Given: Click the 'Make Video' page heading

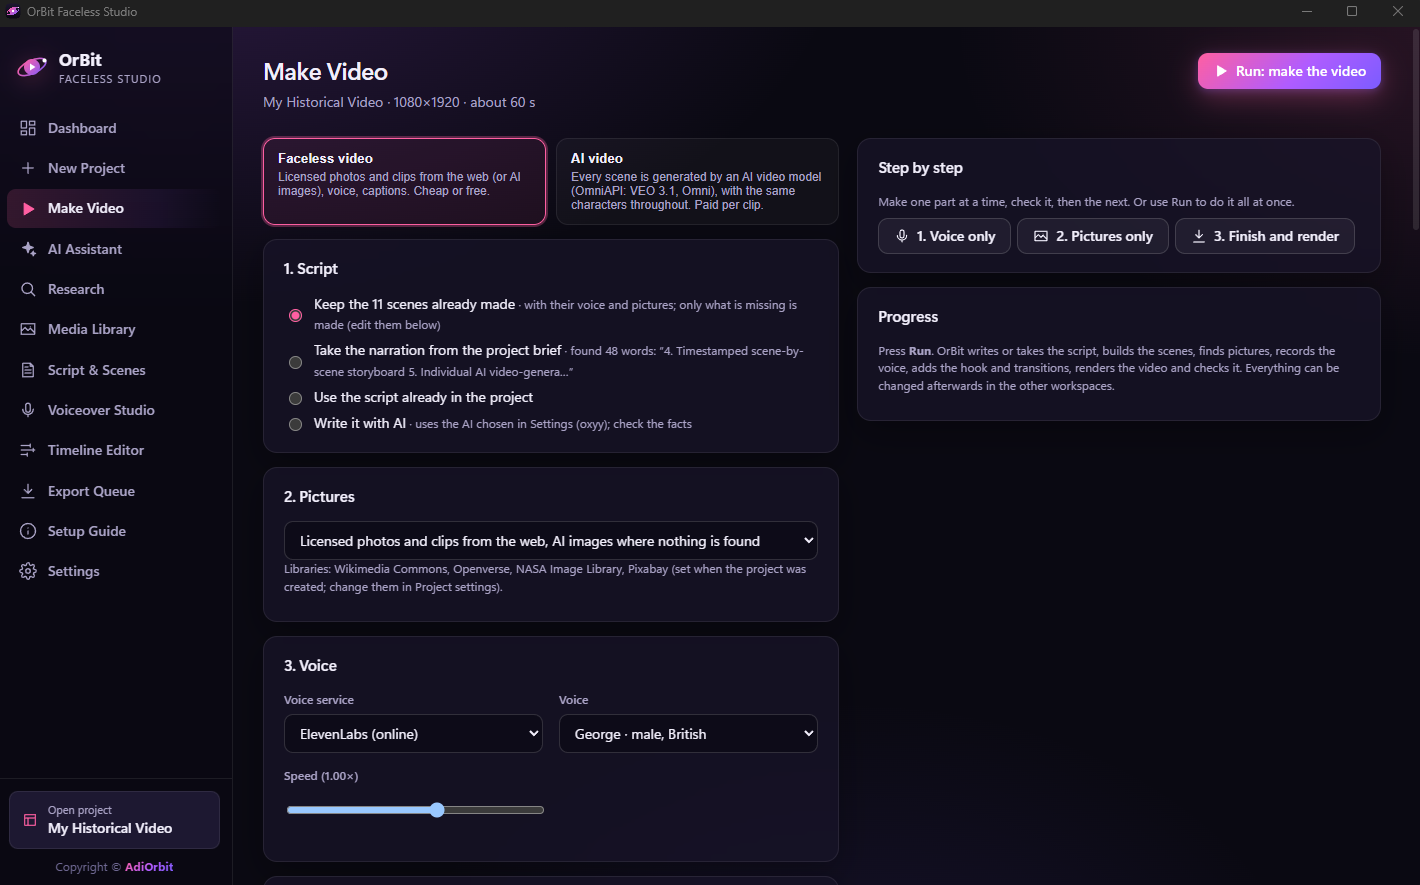Looking at the screenshot, I should click(325, 72).
